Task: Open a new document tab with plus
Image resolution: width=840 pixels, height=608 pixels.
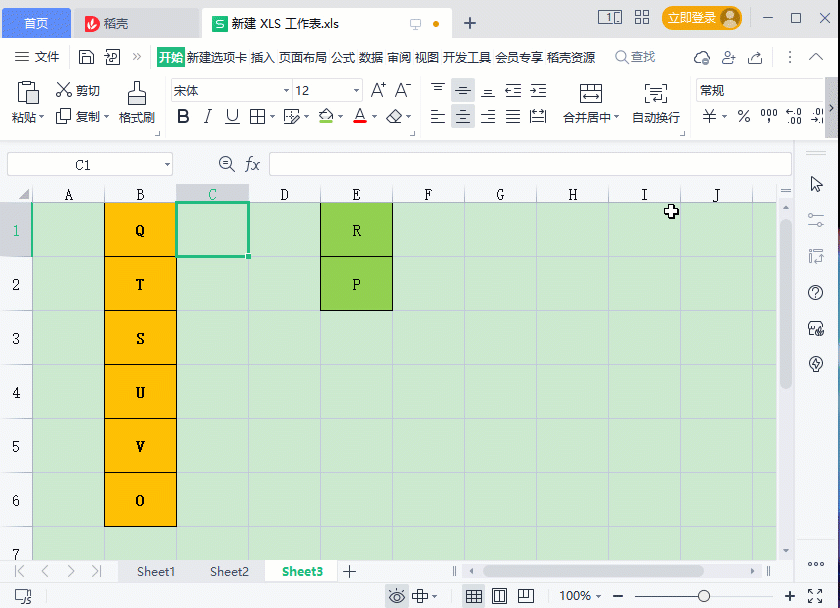Action: 470,23
